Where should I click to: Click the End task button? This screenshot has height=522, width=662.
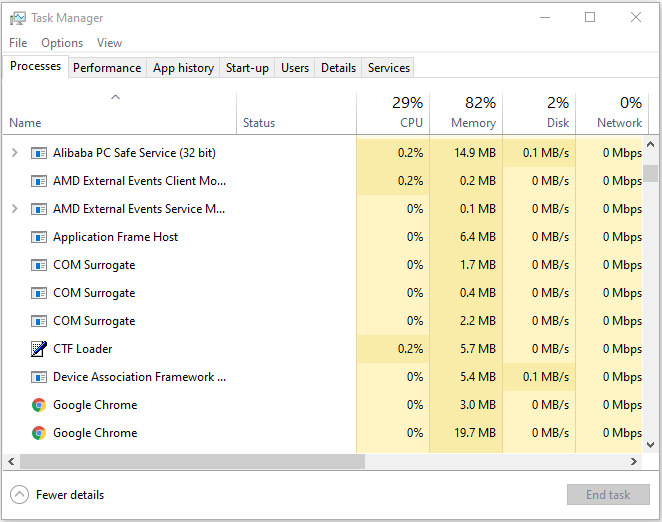point(608,495)
